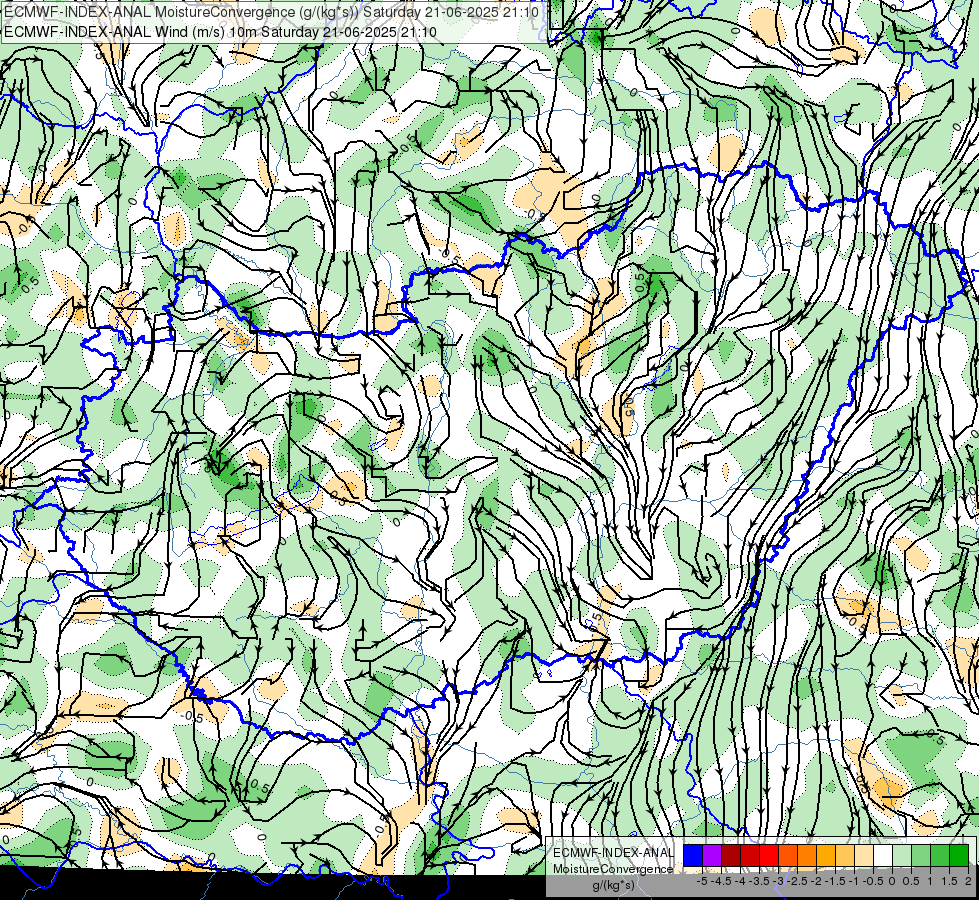This screenshot has height=900, width=979.
Task: Click the purple legend color swatch
Action: click(712, 855)
